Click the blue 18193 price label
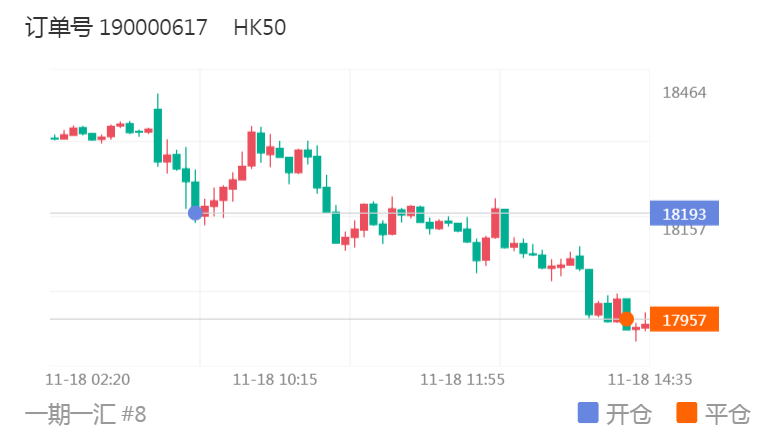This screenshot has width=775, height=437. [684, 213]
